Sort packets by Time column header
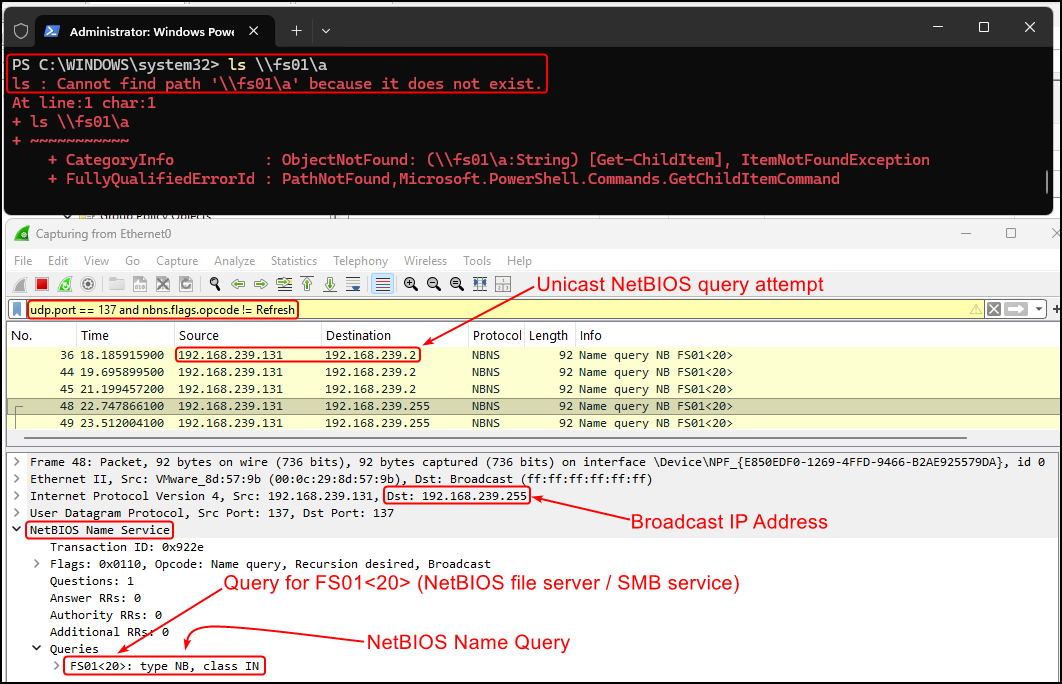 point(125,335)
